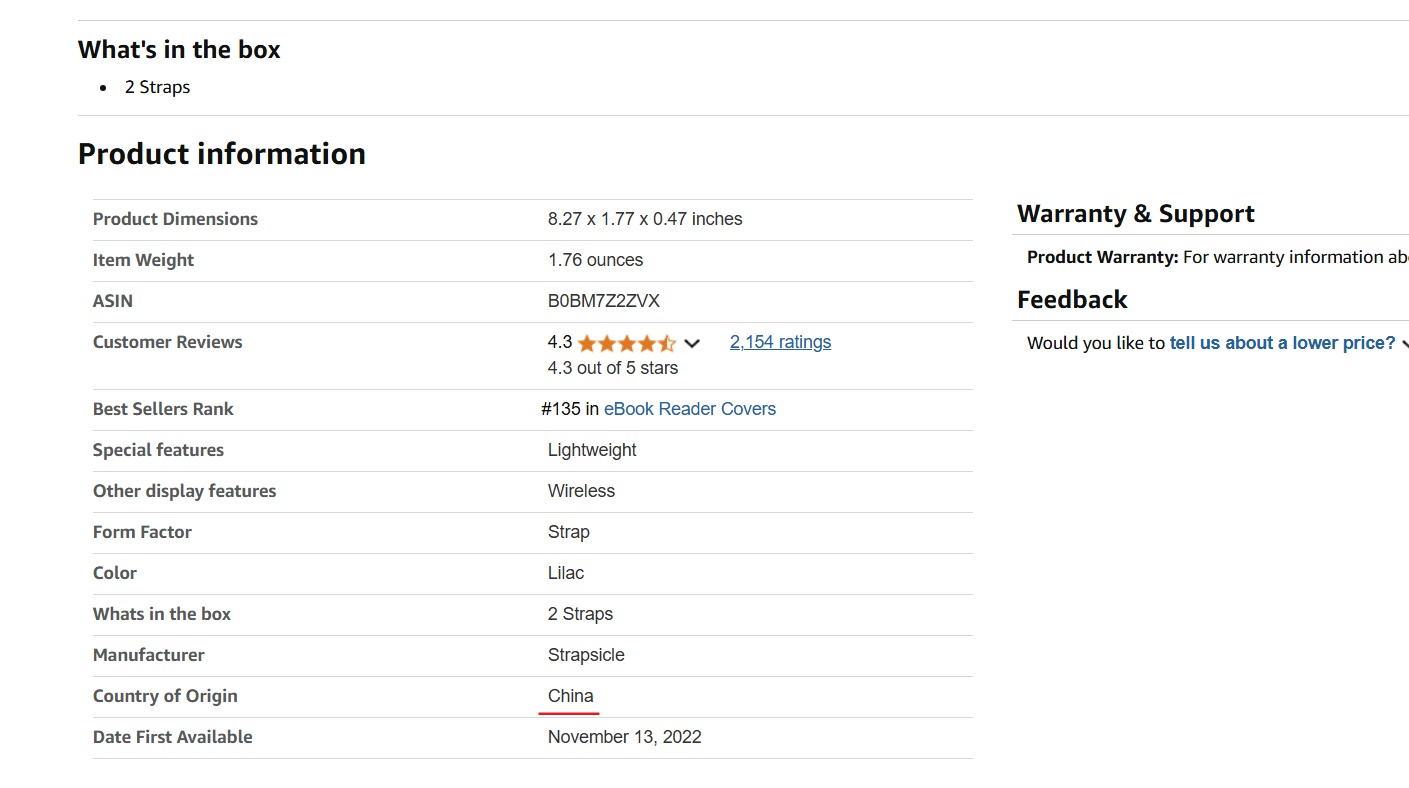Click the Manufacturer value Strapsicle
1409x788 pixels.
(x=586, y=655)
